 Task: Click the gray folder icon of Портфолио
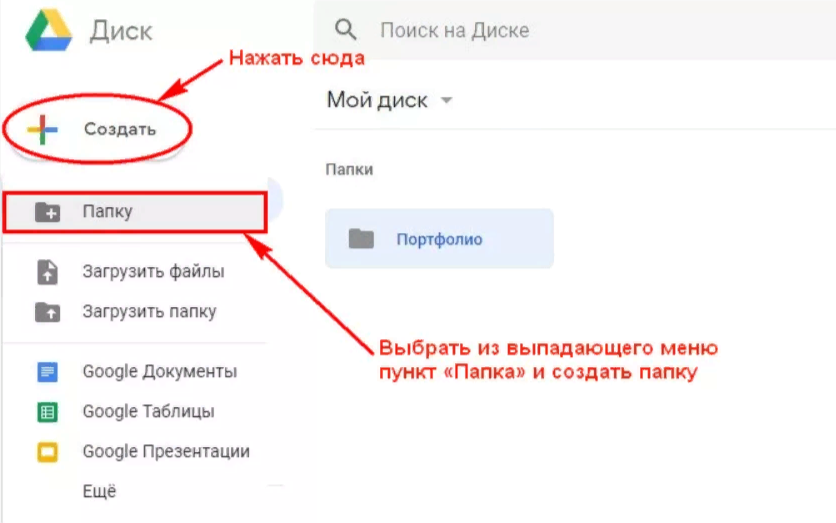pyautogui.click(x=361, y=238)
